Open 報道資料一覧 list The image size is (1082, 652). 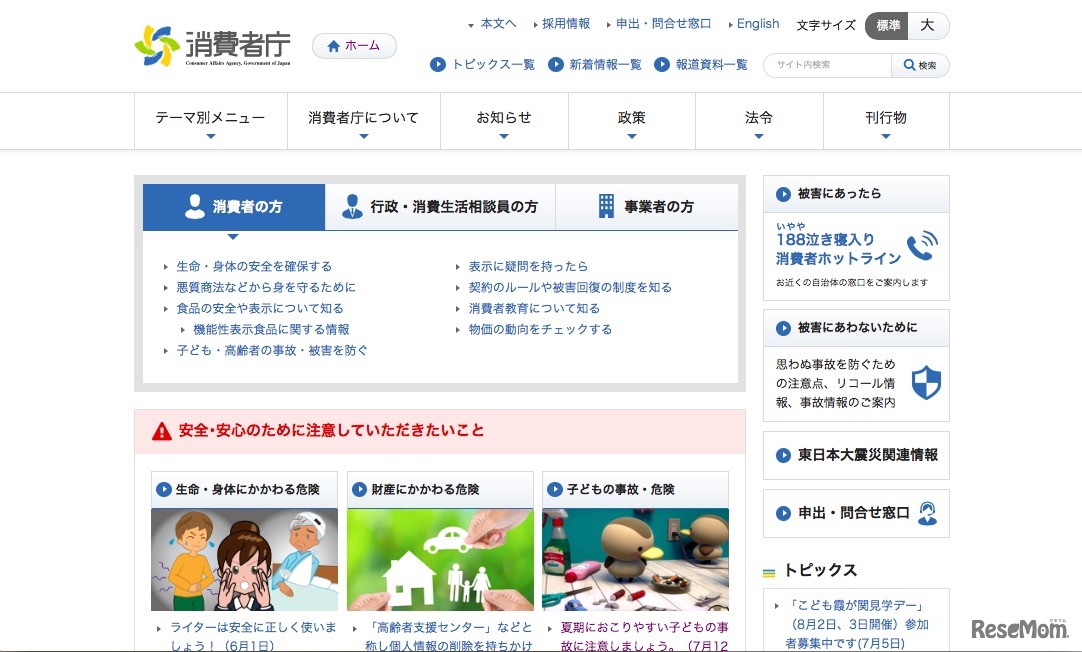711,64
